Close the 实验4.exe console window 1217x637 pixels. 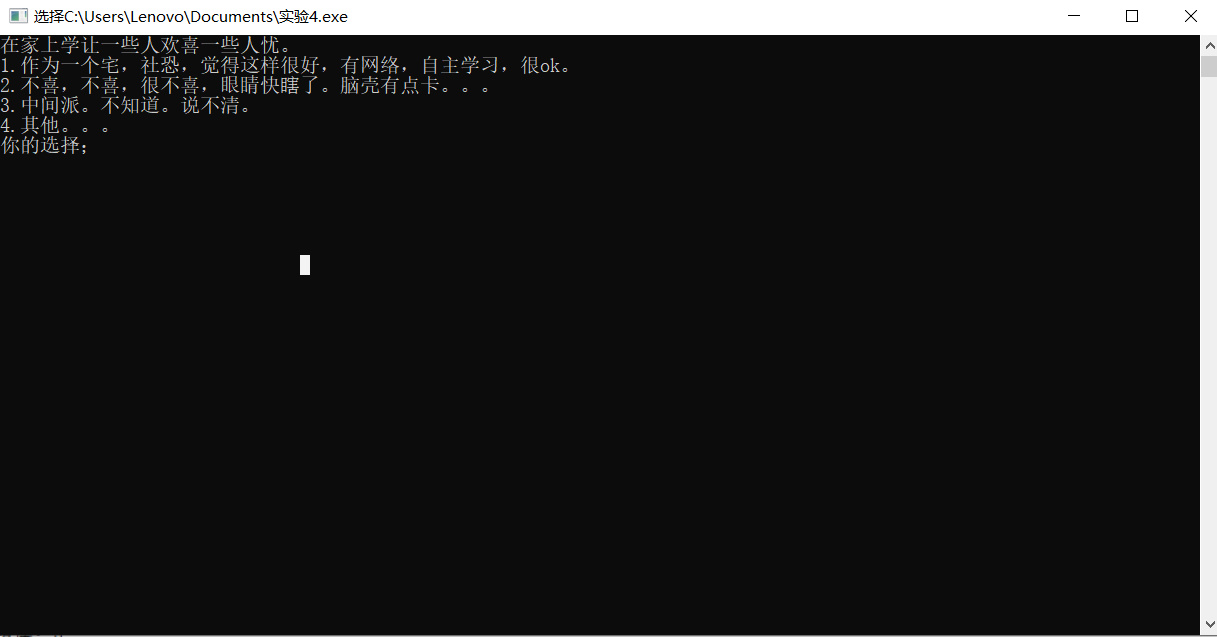point(1189,16)
